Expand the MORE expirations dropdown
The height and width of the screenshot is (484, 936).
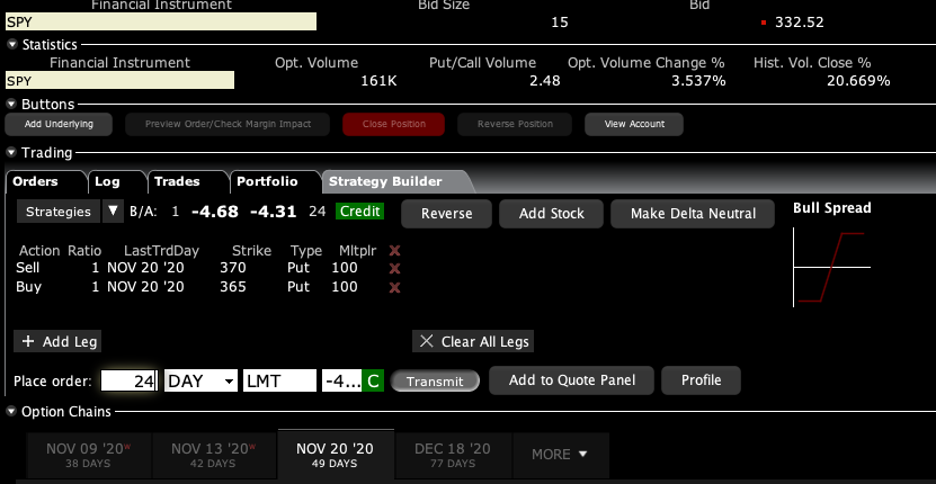click(x=559, y=454)
